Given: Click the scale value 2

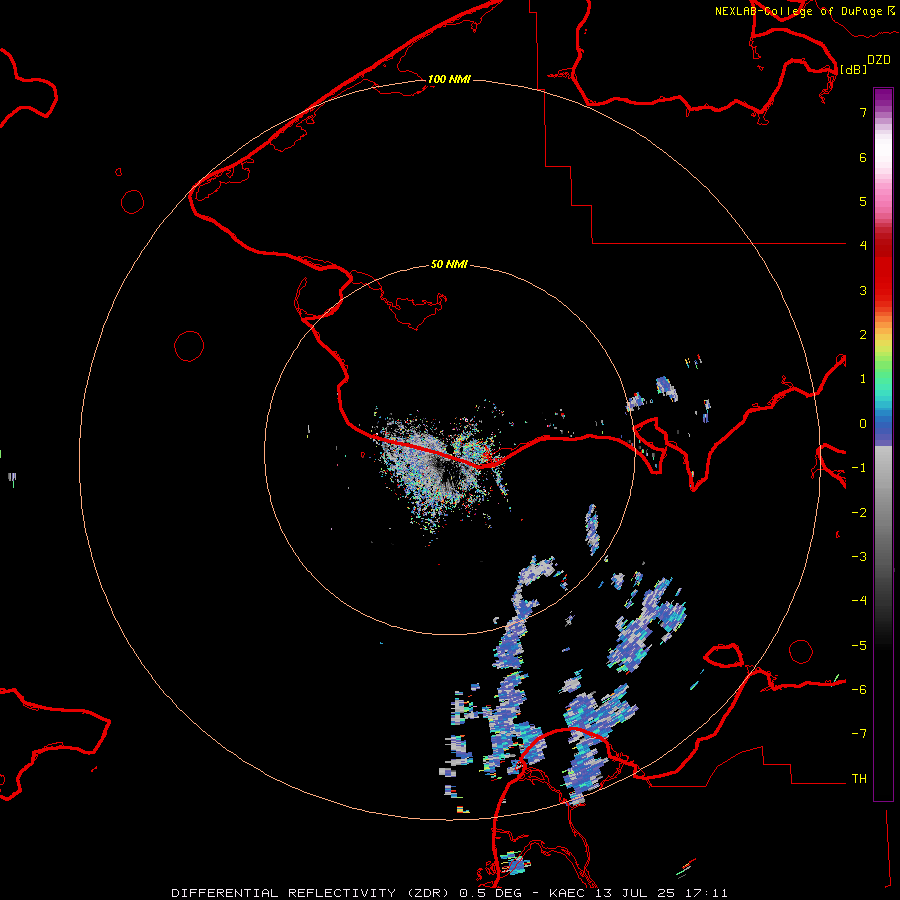Looking at the screenshot, I should [863, 335].
